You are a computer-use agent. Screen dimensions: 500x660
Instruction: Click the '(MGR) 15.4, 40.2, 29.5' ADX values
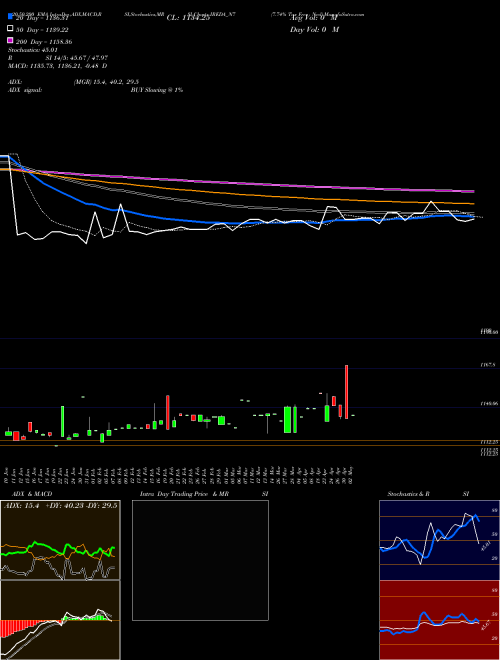[x=106, y=82]
